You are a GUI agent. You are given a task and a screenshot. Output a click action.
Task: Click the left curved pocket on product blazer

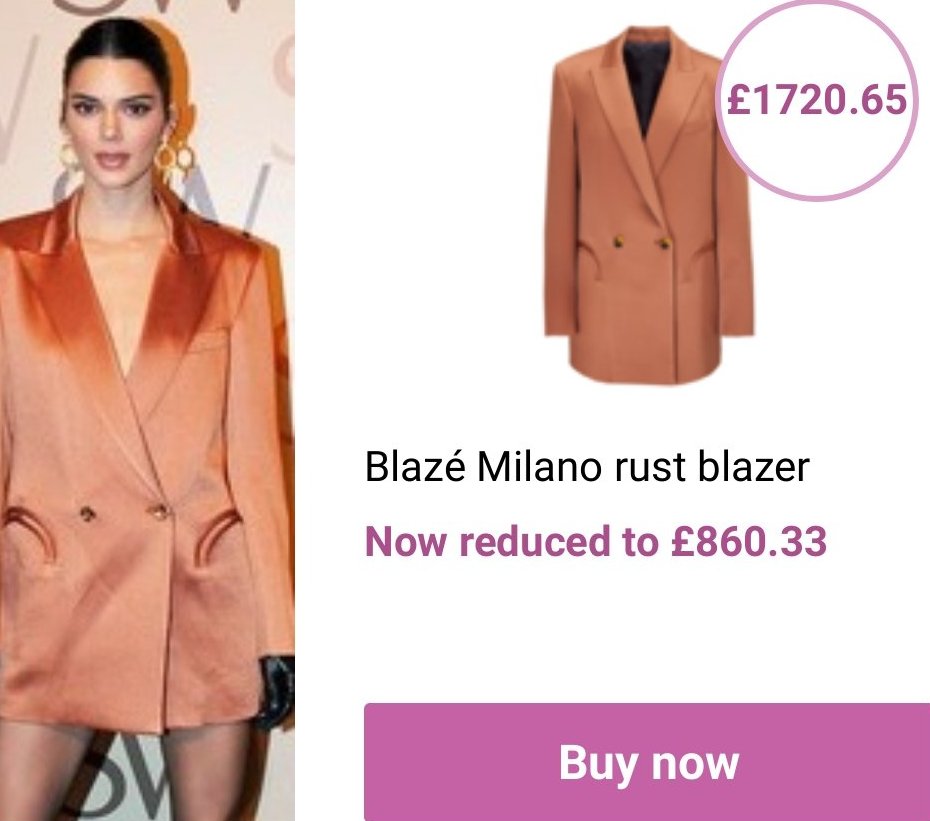588,259
